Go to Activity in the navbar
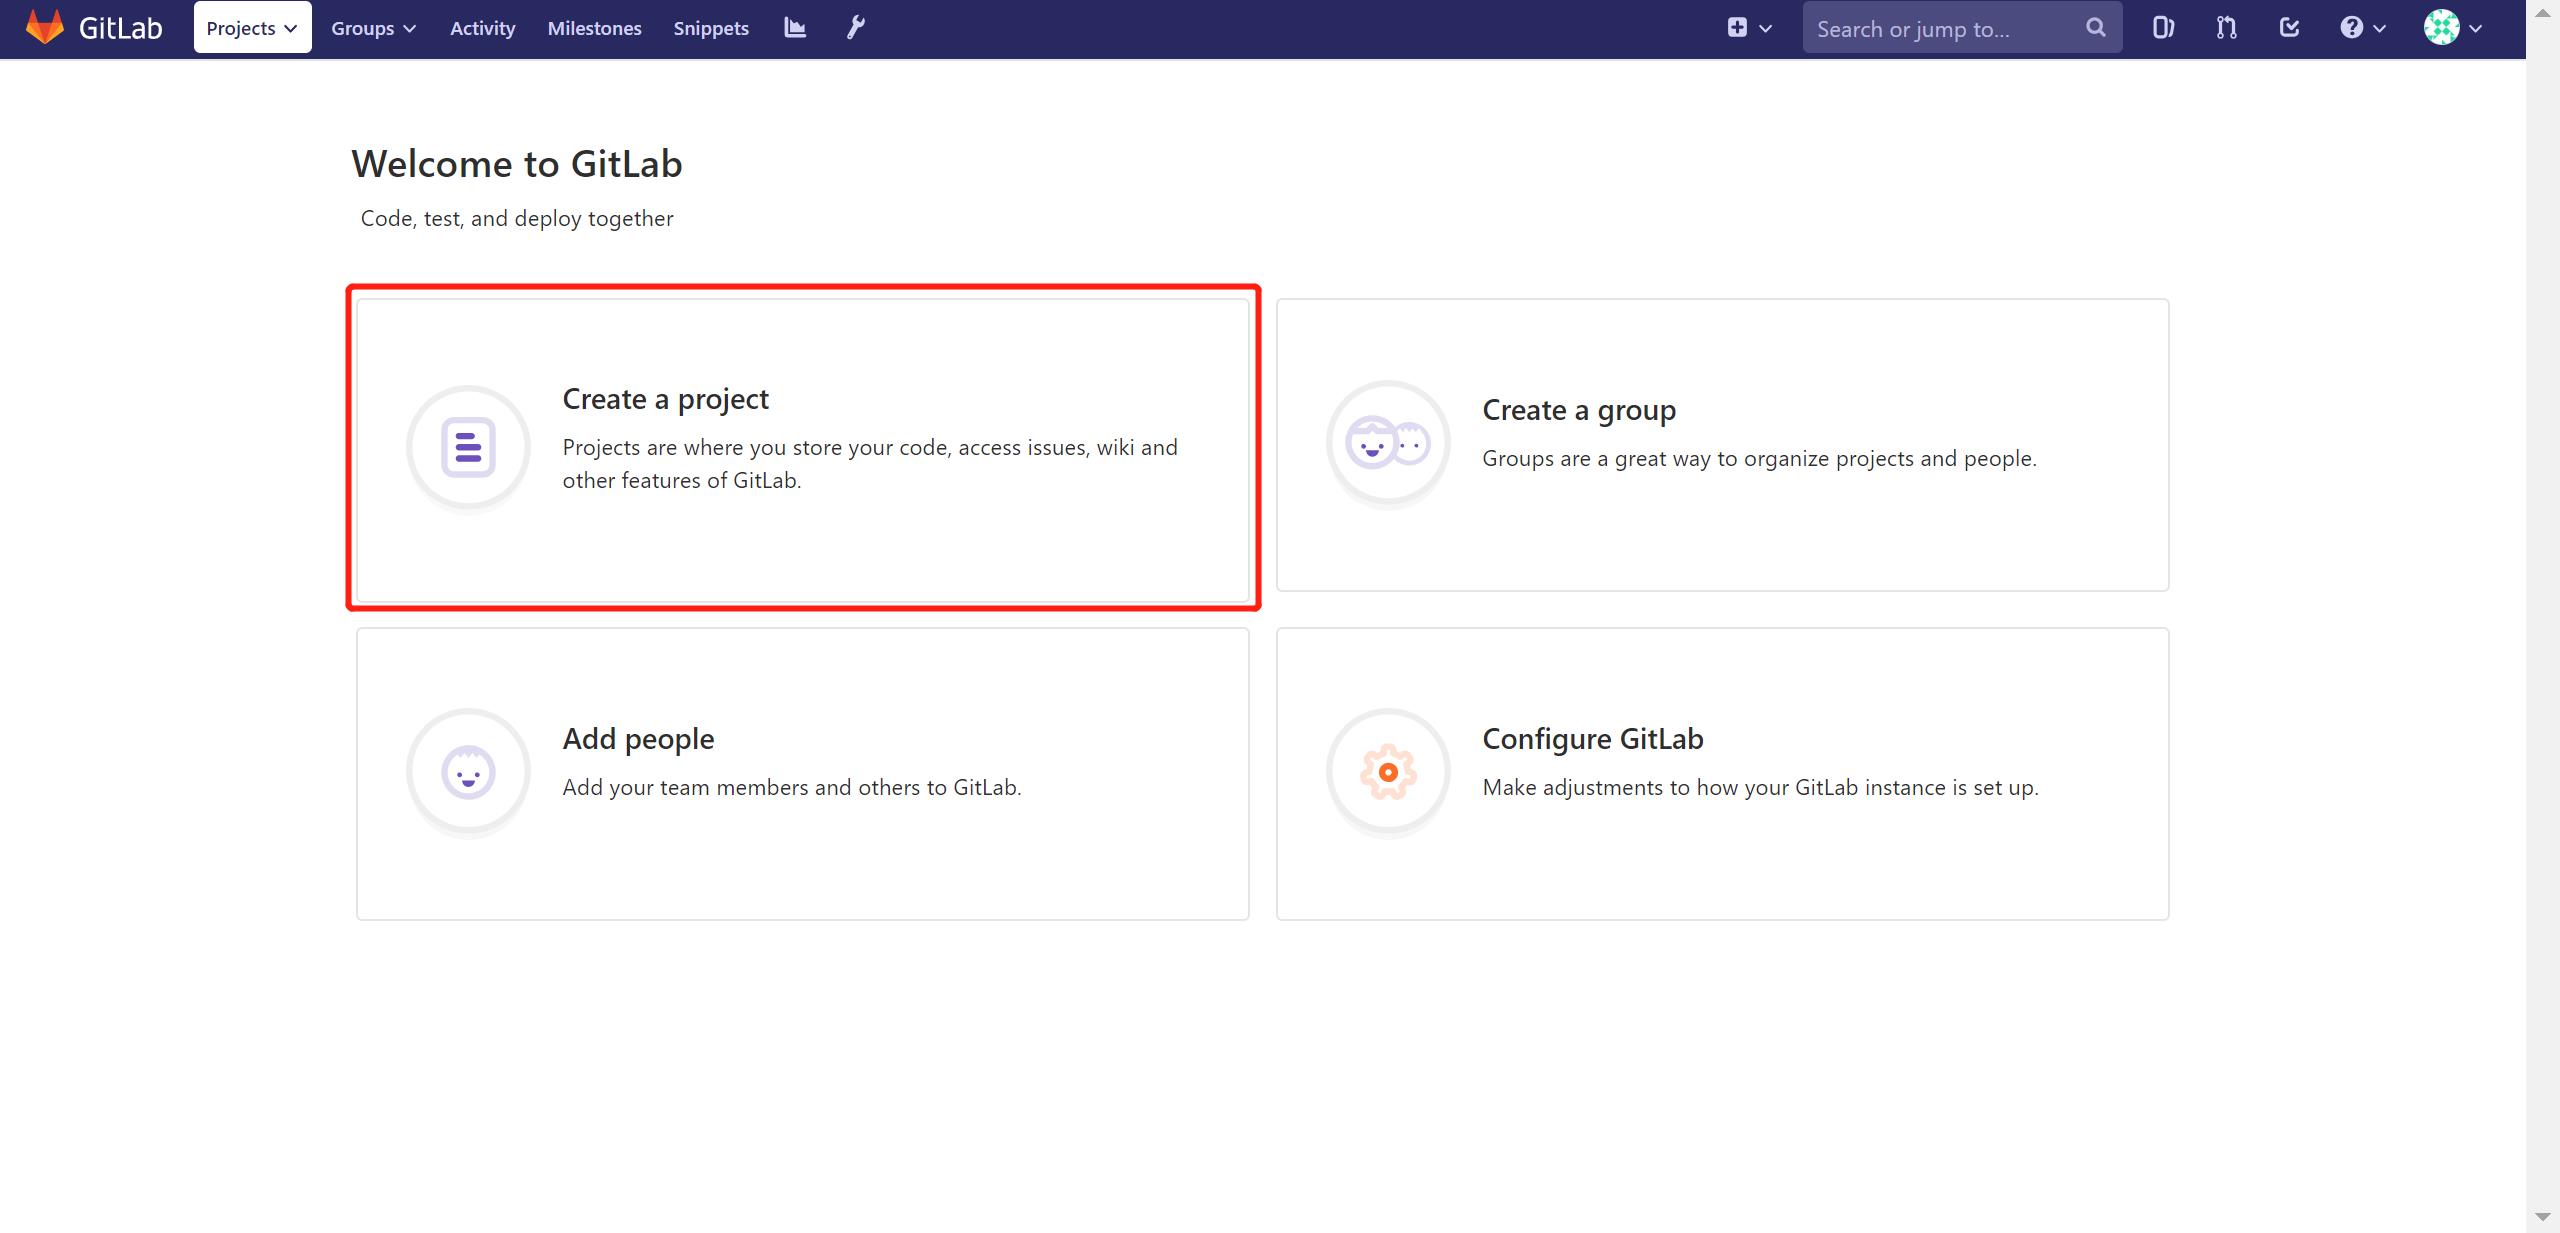This screenshot has width=2560, height=1233. tap(482, 28)
